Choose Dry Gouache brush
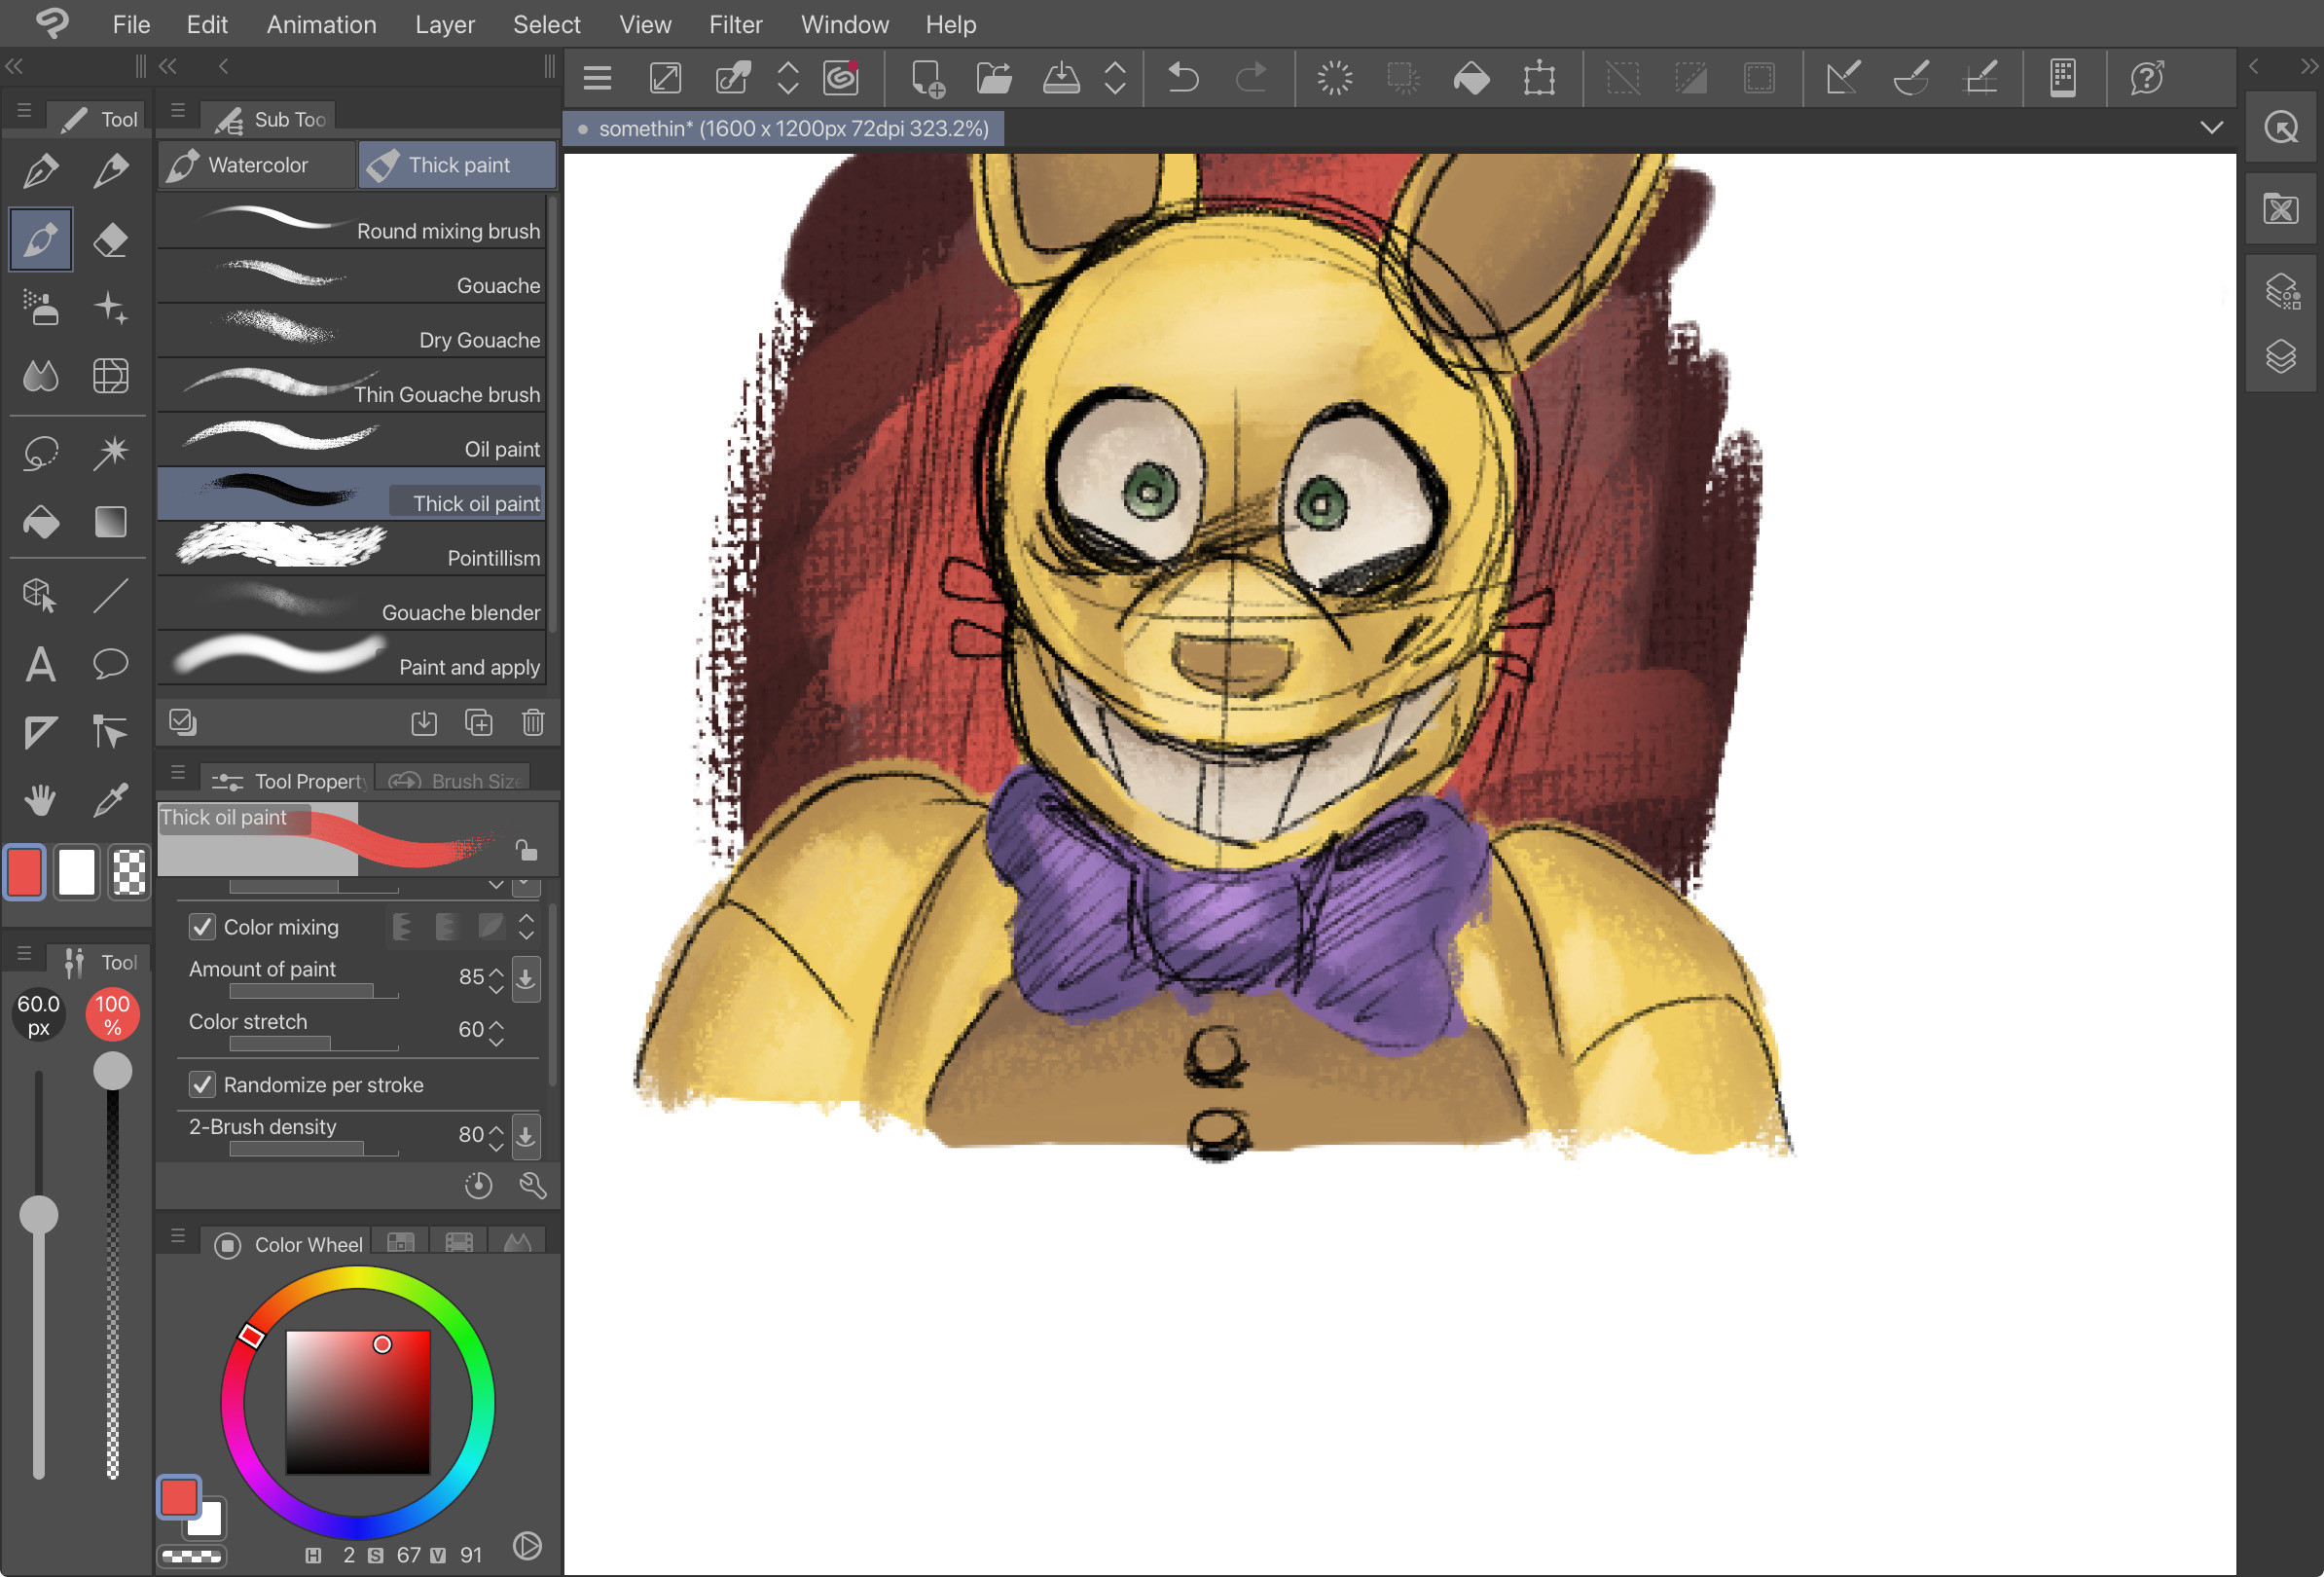 click(x=351, y=331)
